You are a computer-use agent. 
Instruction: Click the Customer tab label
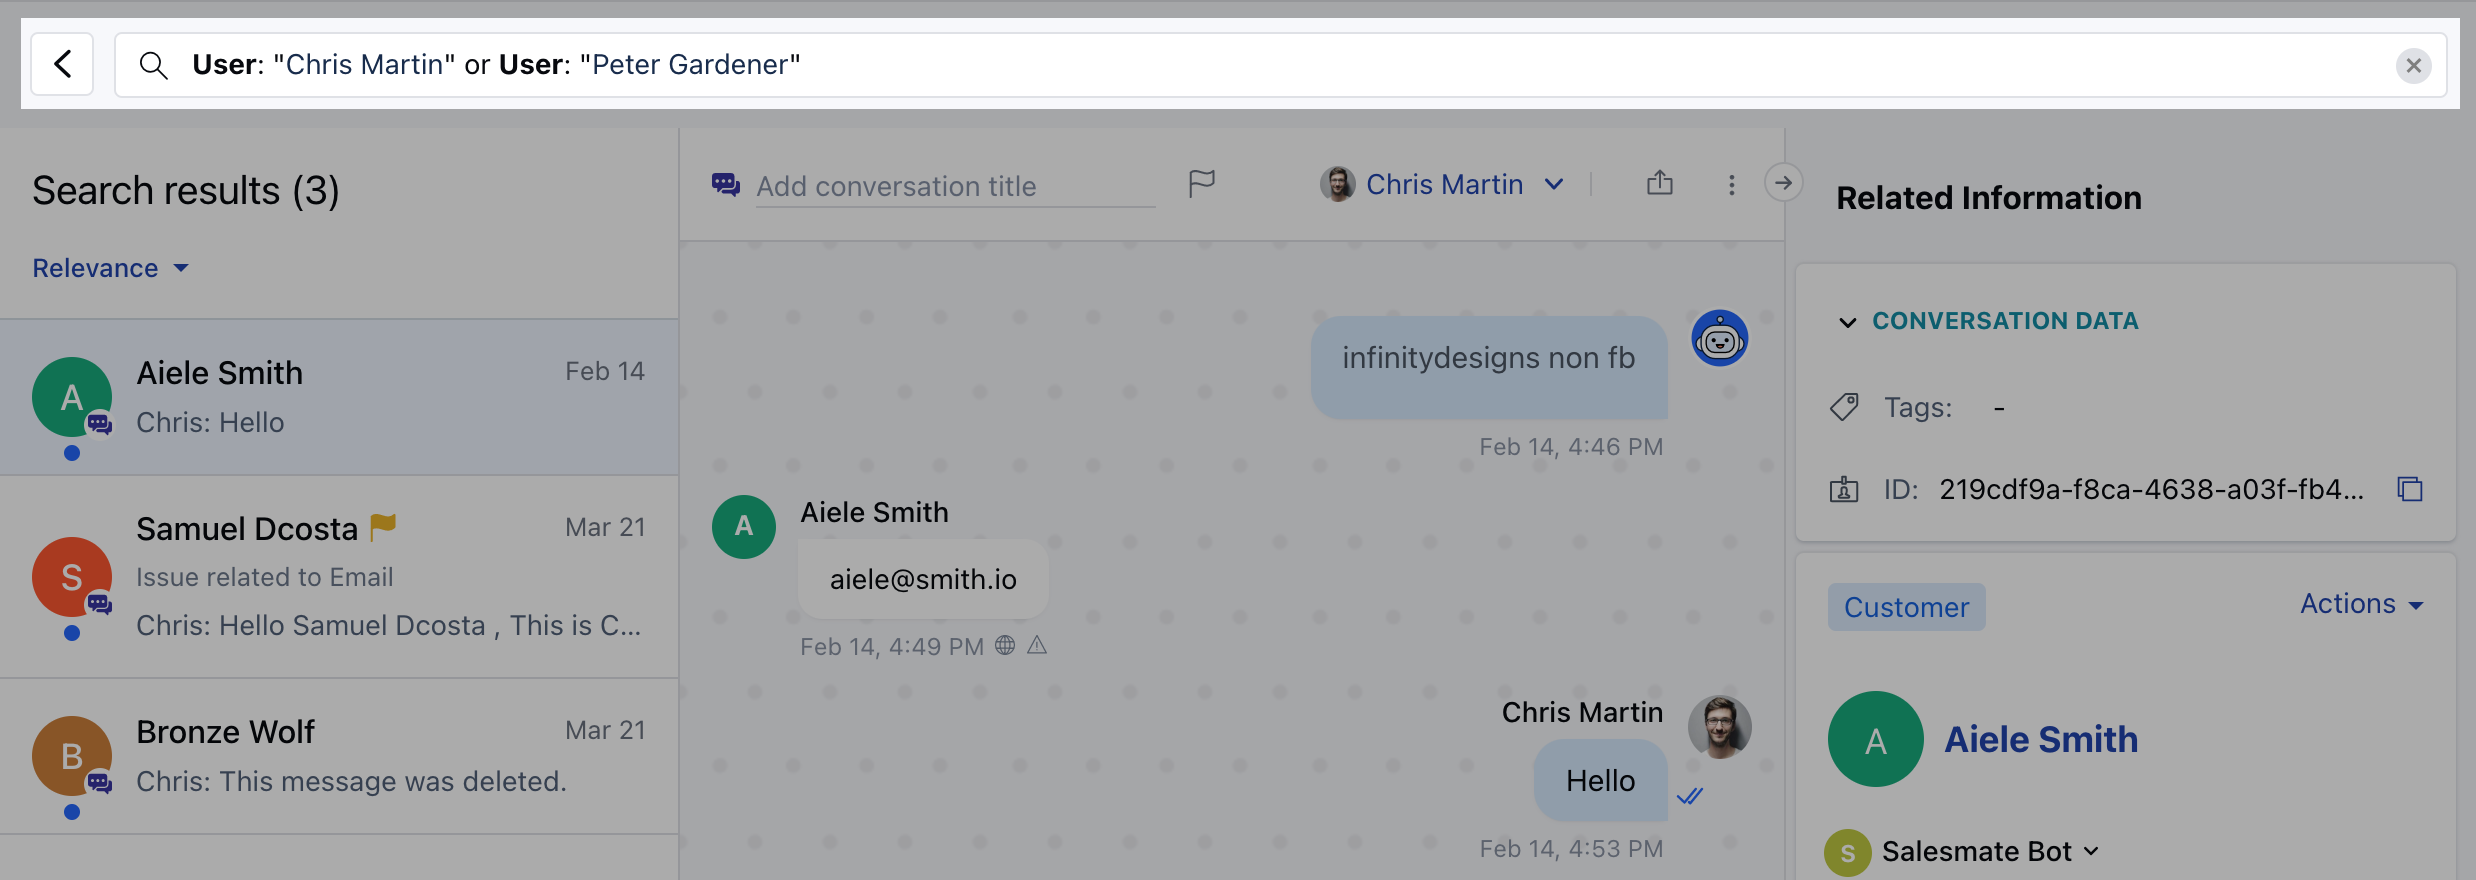click(1907, 607)
